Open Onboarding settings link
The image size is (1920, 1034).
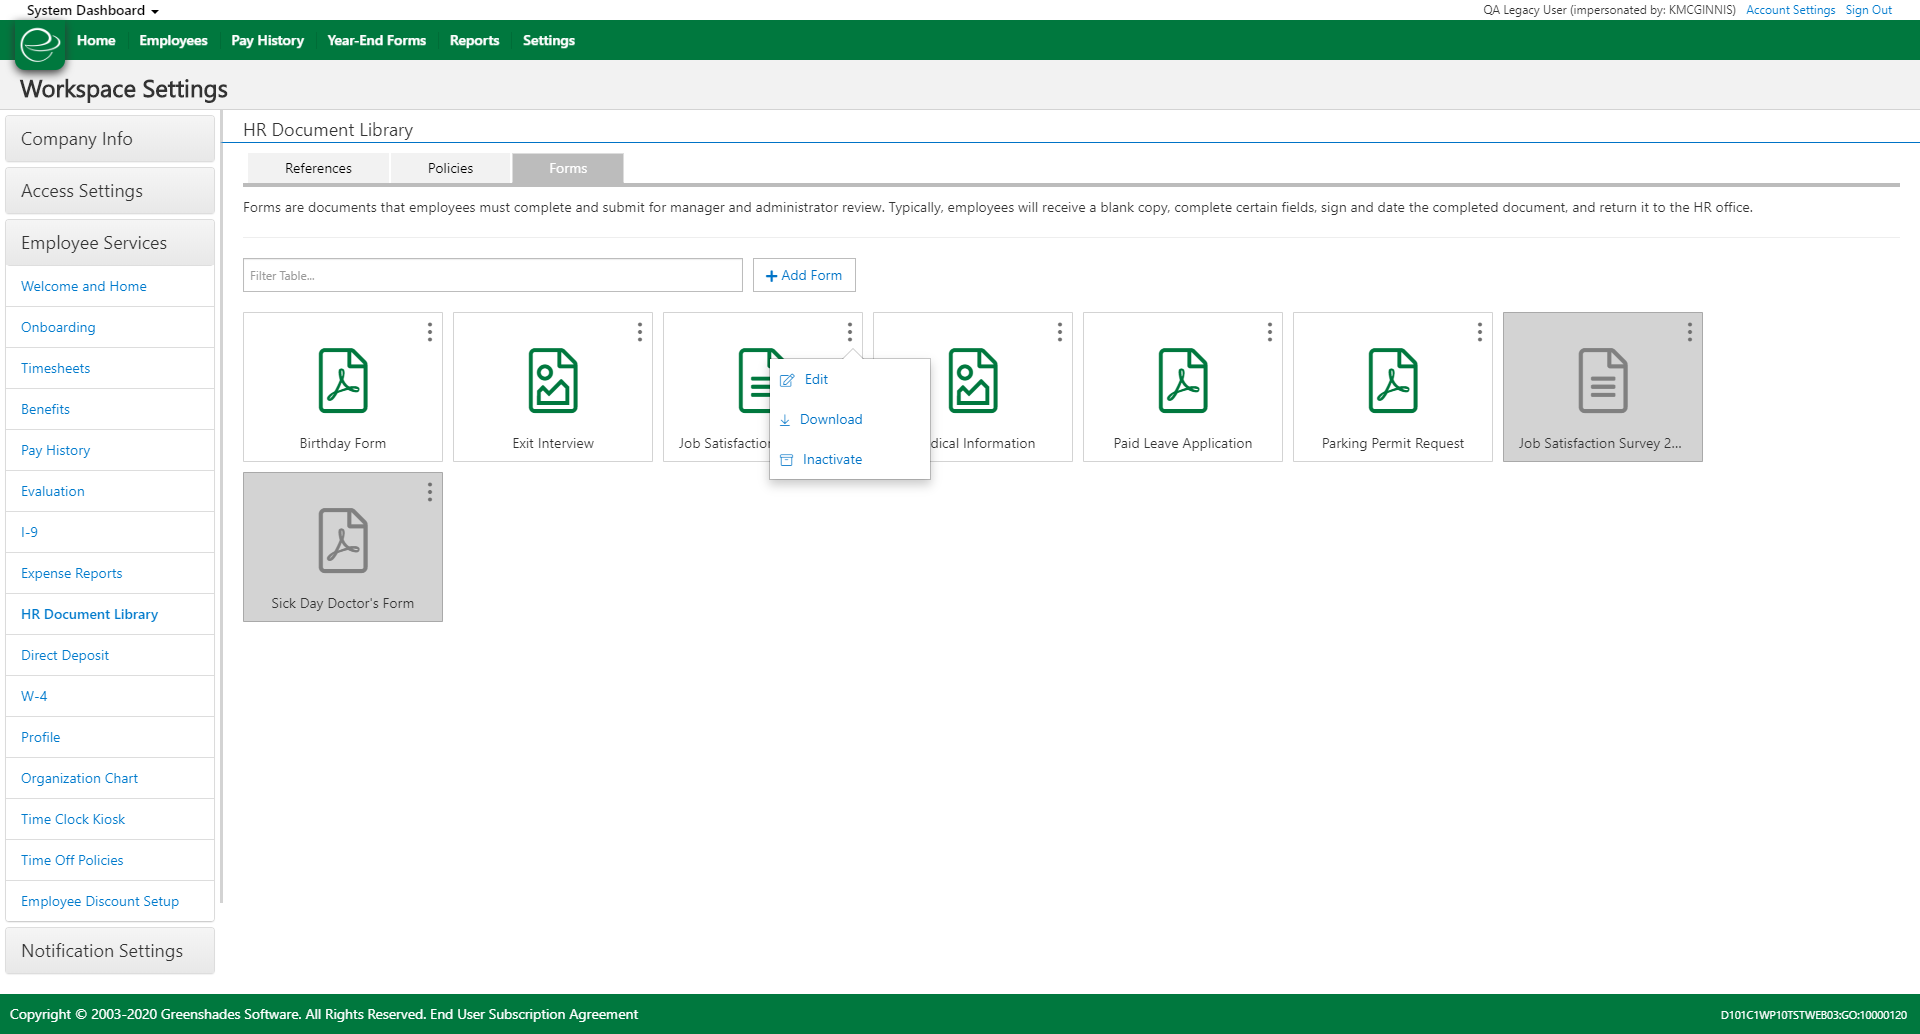point(58,327)
